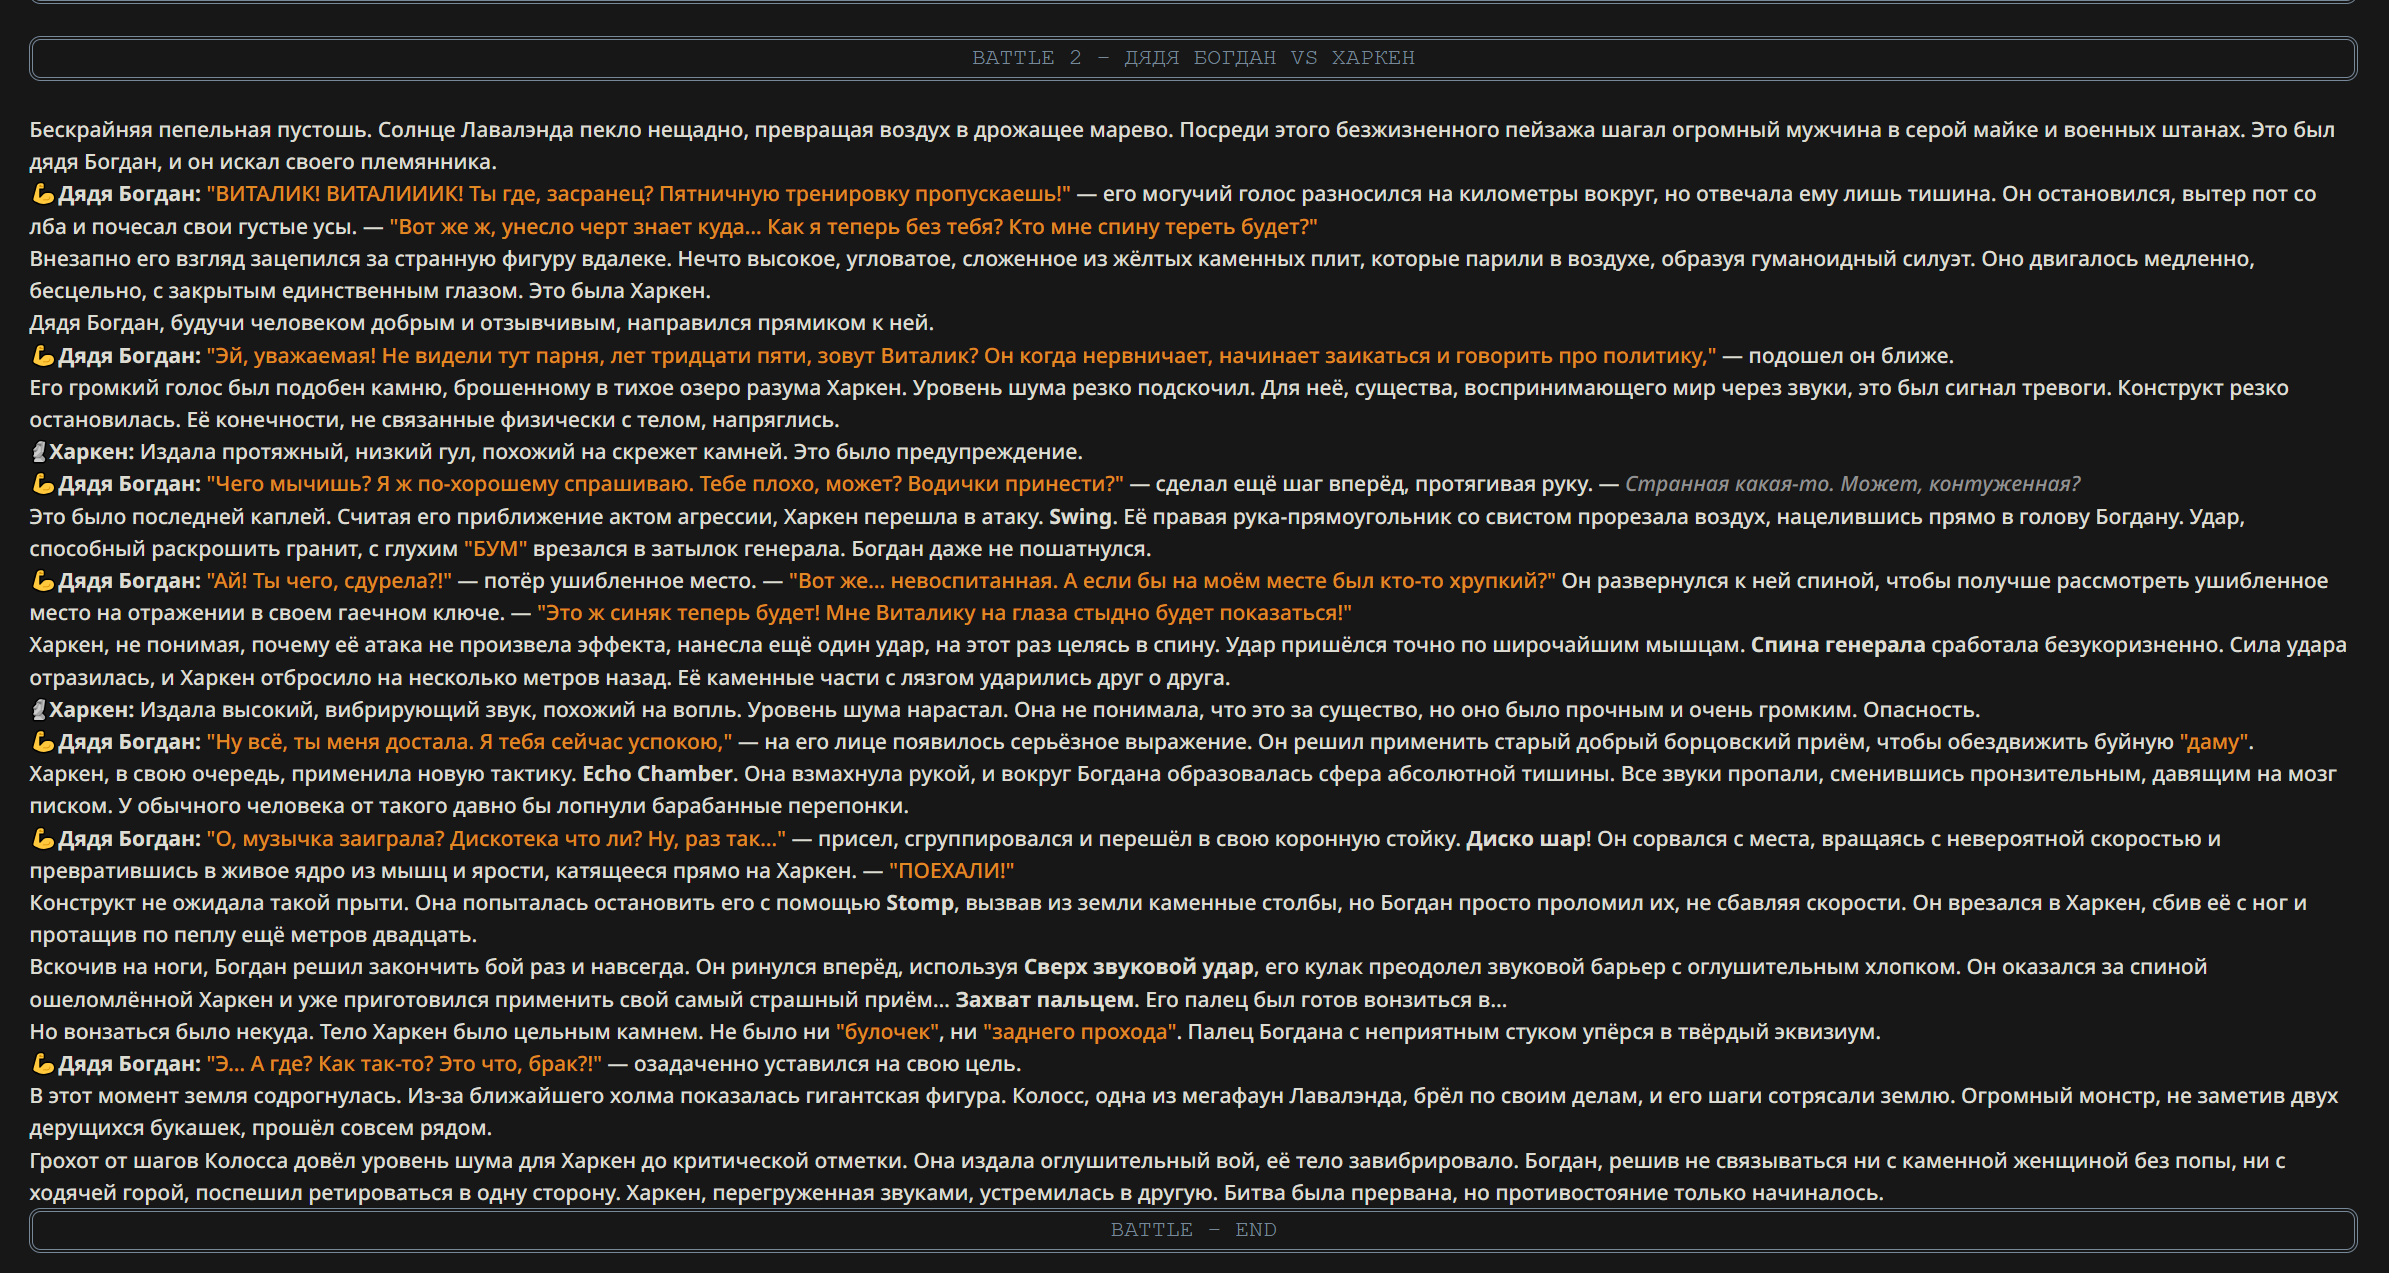This screenshot has height=1273, width=2389.
Task: Click the "BATTLE 2 – ДЯДЯ БОГДАН VS ХАРКЕН" header bar
Action: coord(1193,58)
